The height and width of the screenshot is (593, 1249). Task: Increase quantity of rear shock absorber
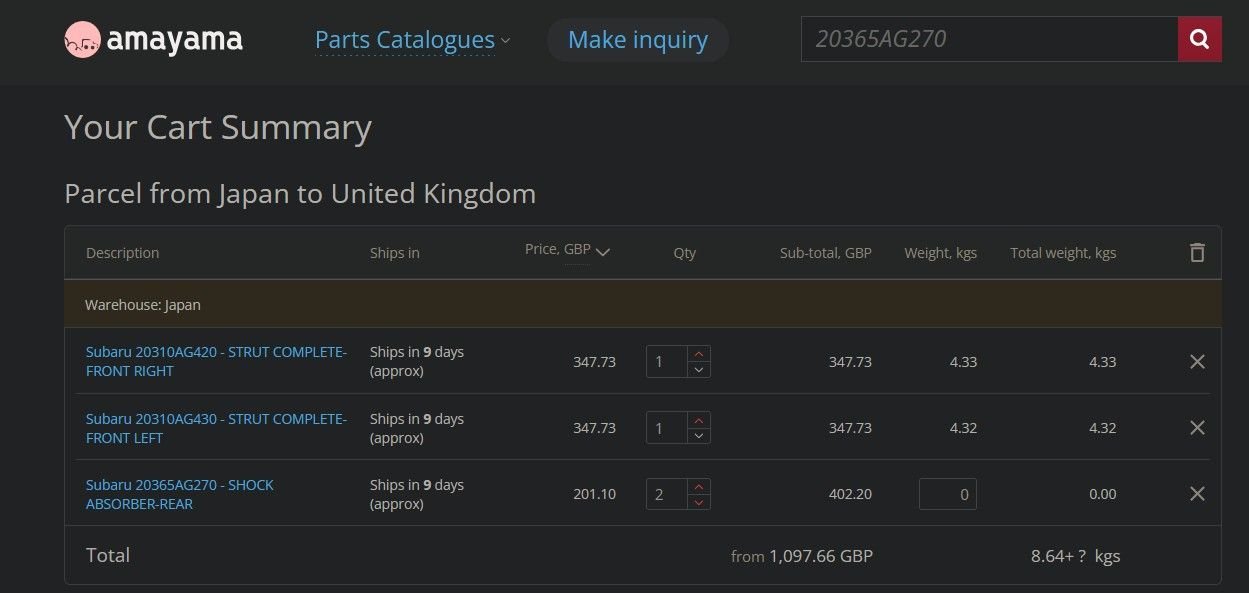click(699, 486)
